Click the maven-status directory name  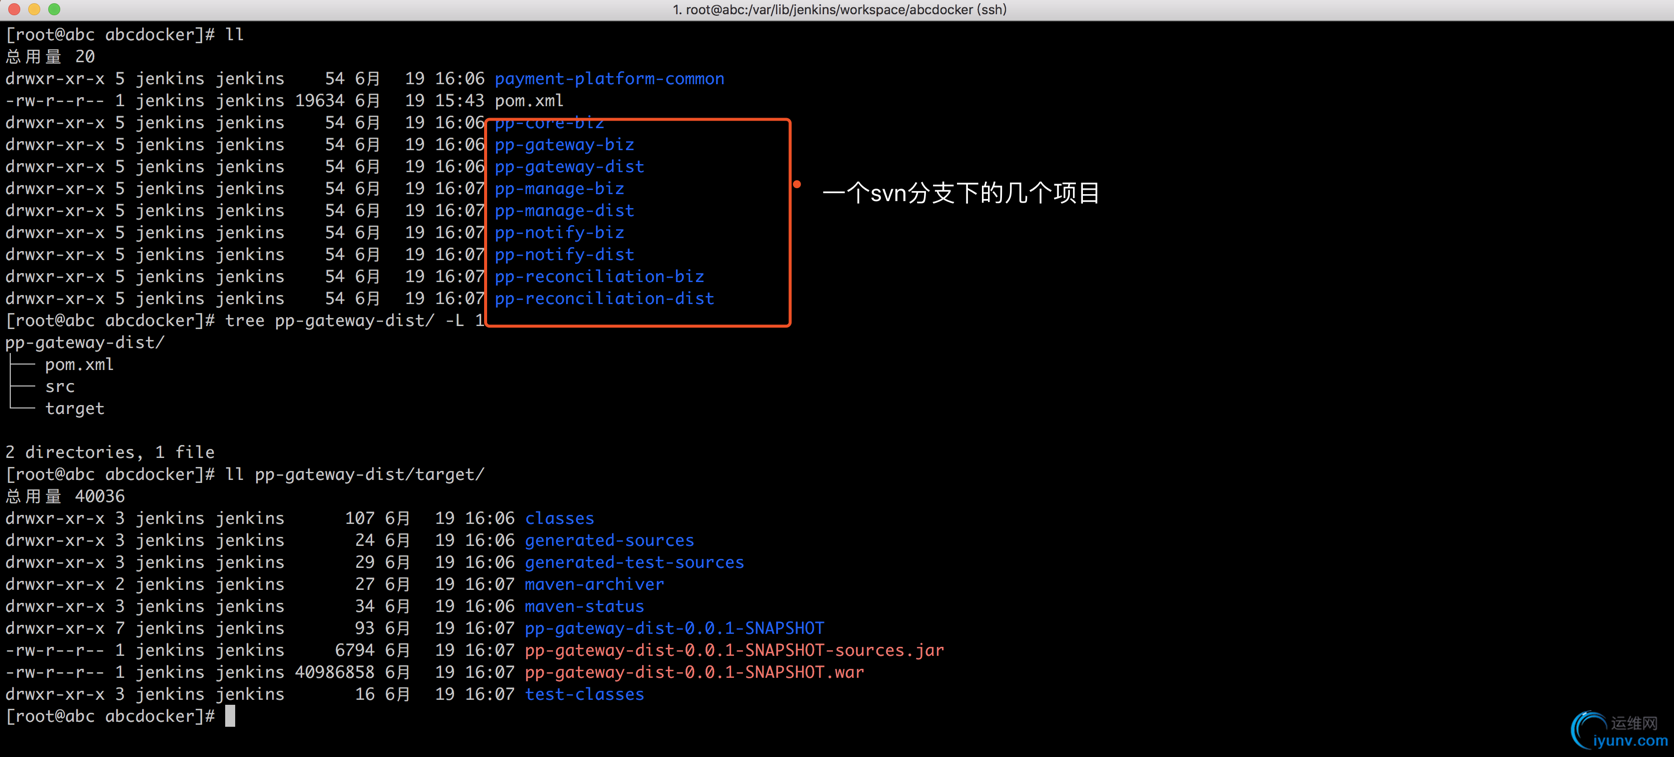[584, 606]
